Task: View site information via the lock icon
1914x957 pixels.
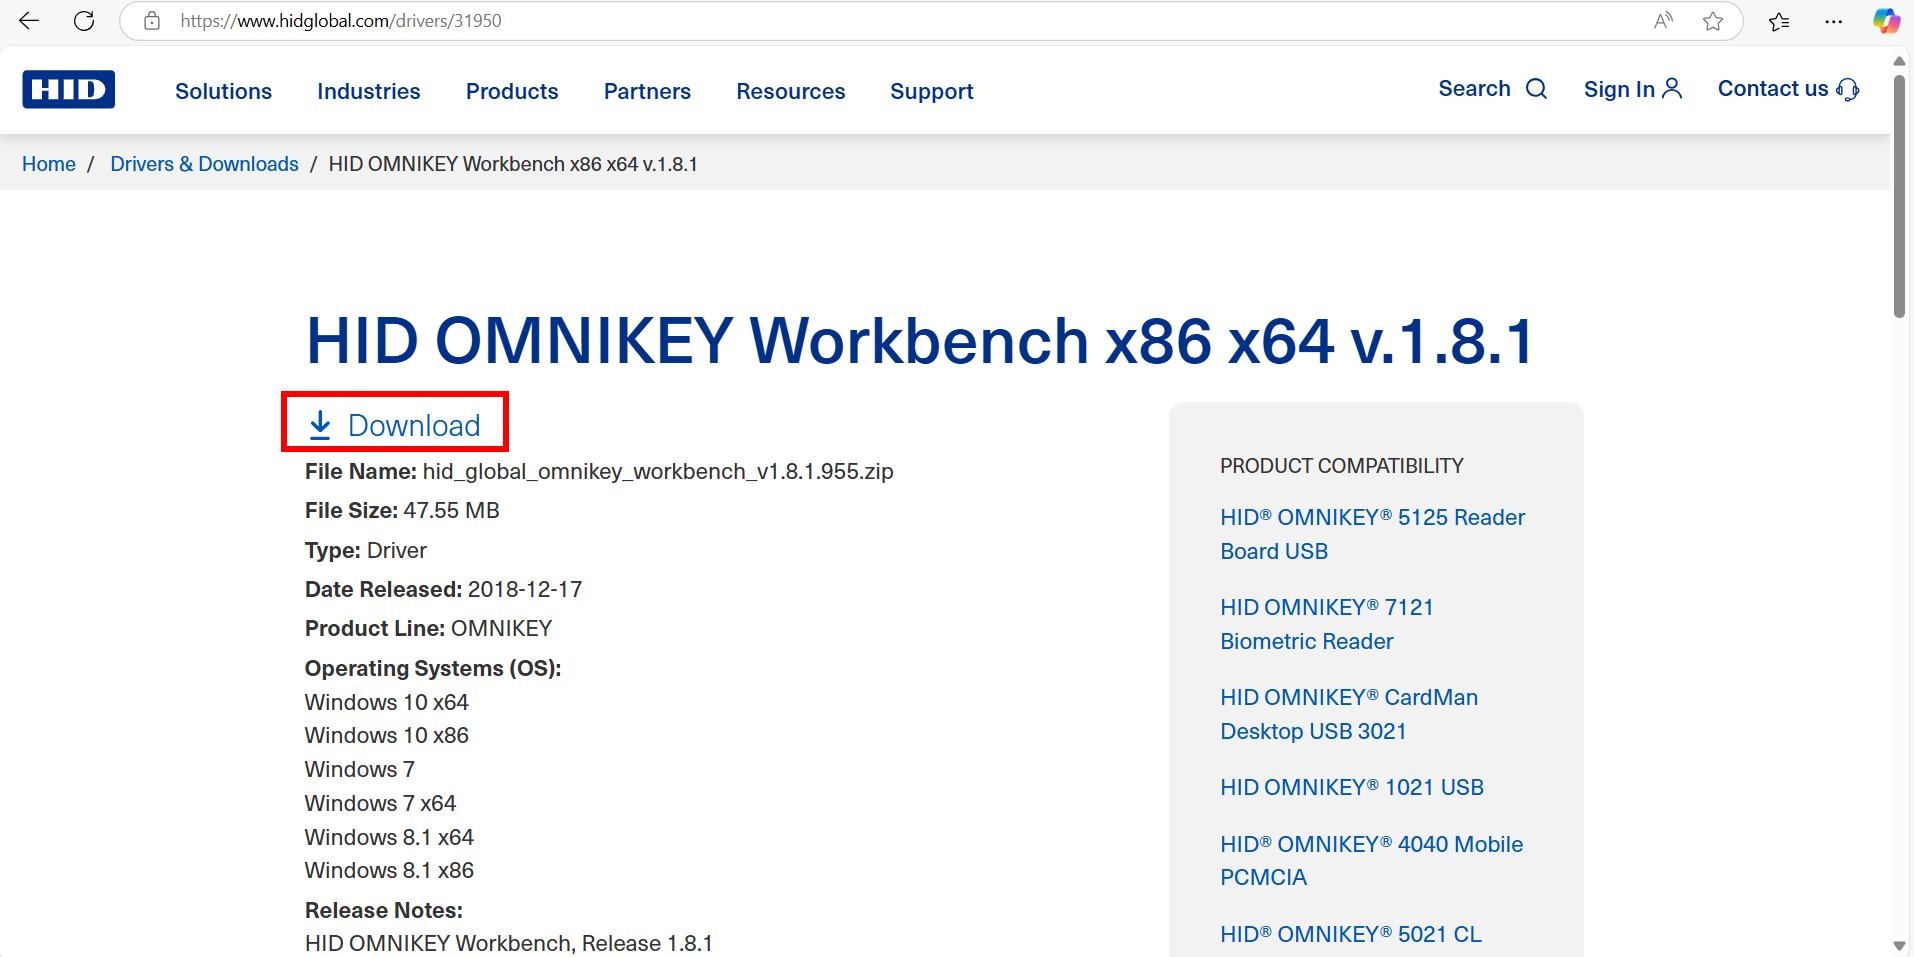Action: (x=152, y=21)
